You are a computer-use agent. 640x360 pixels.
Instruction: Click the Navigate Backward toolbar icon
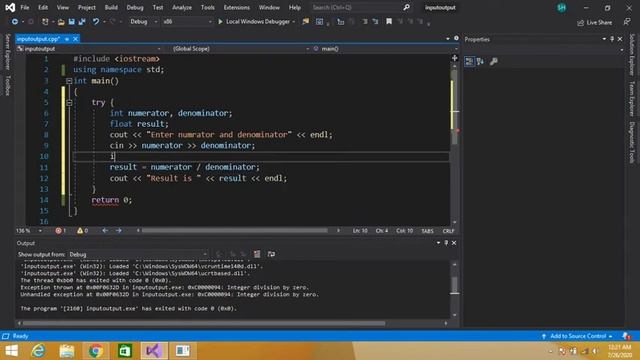pyautogui.click(x=14, y=22)
